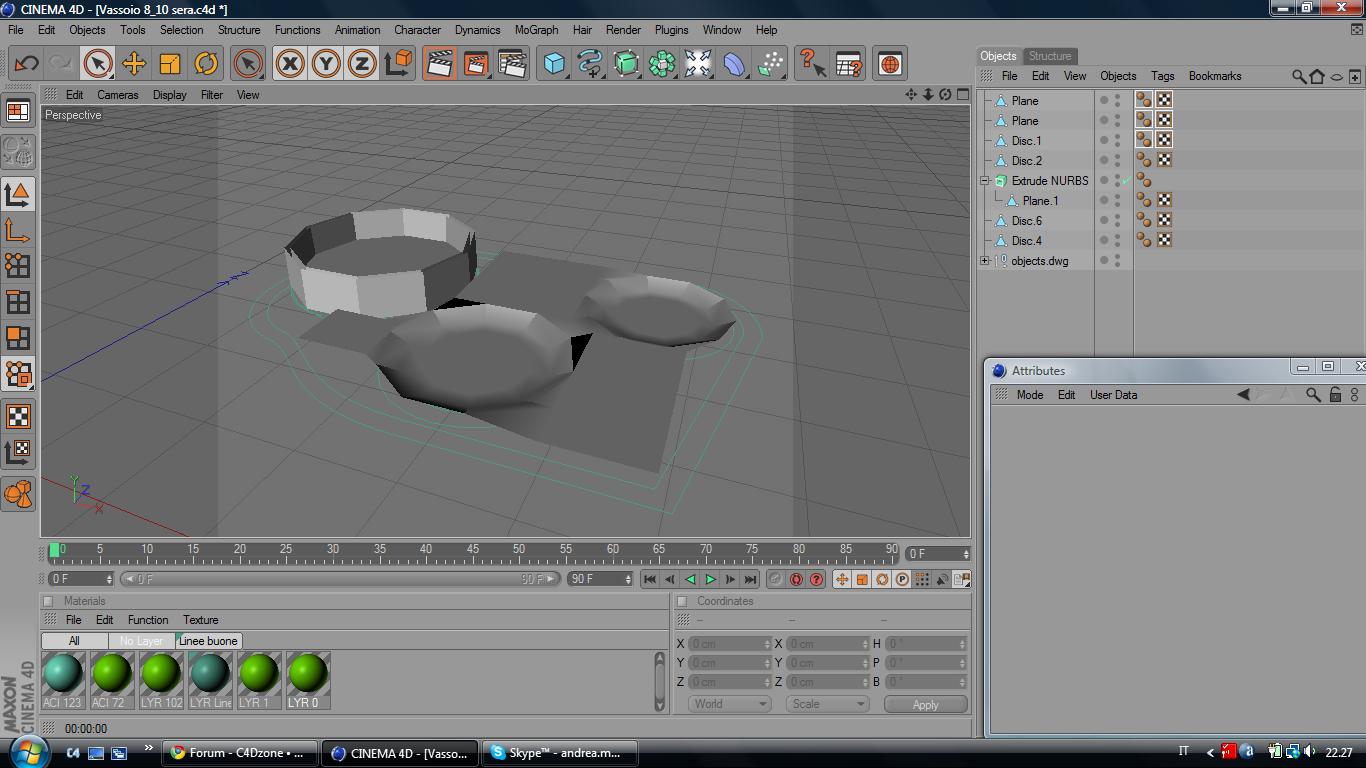Switch to Polygons mode
The height and width of the screenshot is (768, 1366).
pyautogui.click(x=18, y=338)
